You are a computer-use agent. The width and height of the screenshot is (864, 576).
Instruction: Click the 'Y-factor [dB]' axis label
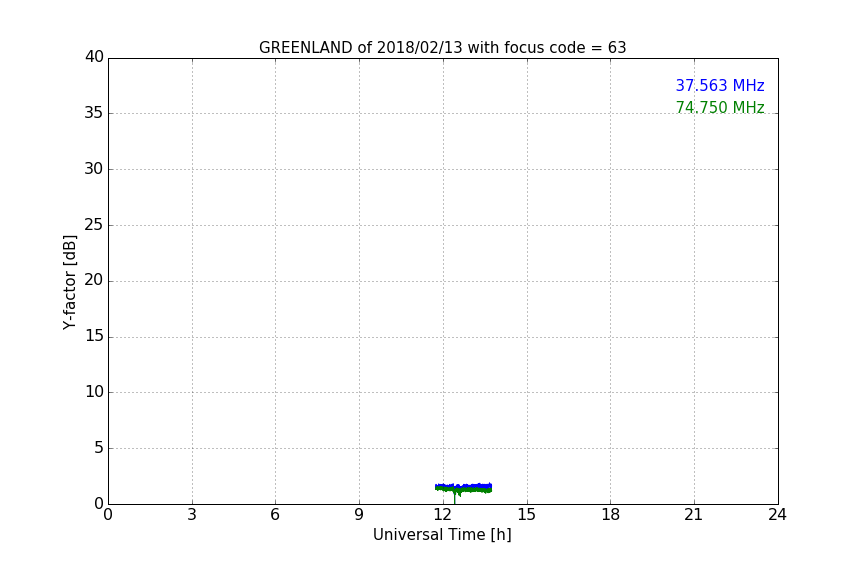tap(69, 282)
